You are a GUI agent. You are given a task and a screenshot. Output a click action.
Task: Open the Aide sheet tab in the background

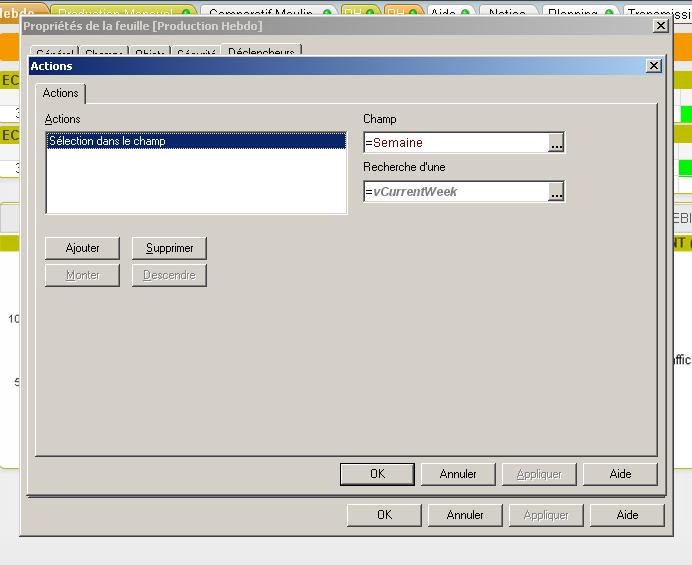(450, 11)
